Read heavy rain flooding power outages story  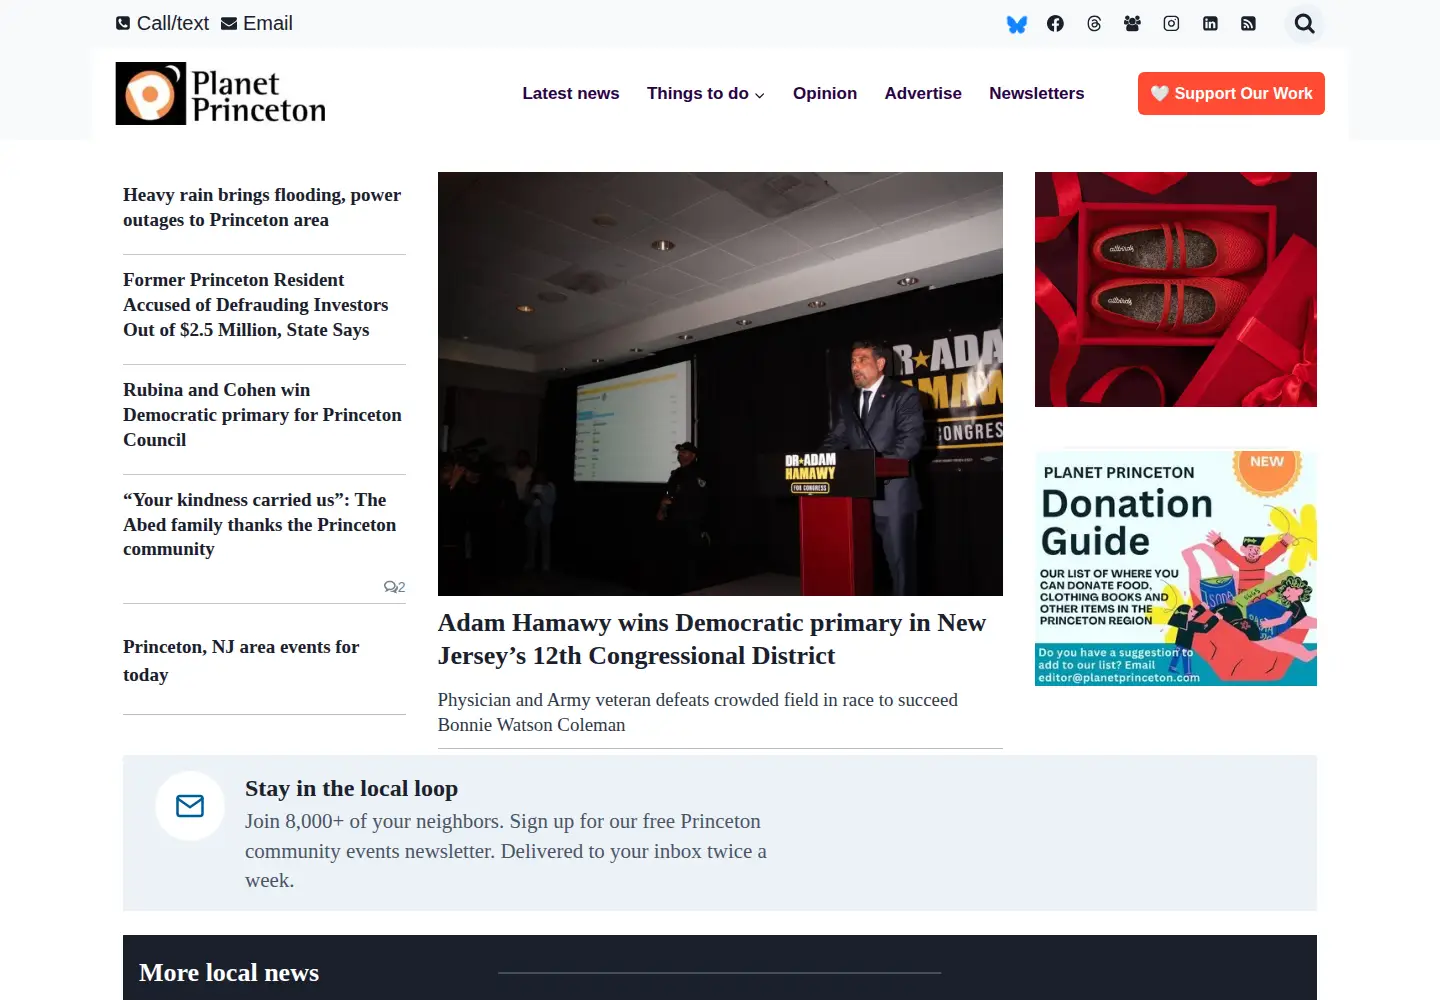pyautogui.click(x=262, y=207)
